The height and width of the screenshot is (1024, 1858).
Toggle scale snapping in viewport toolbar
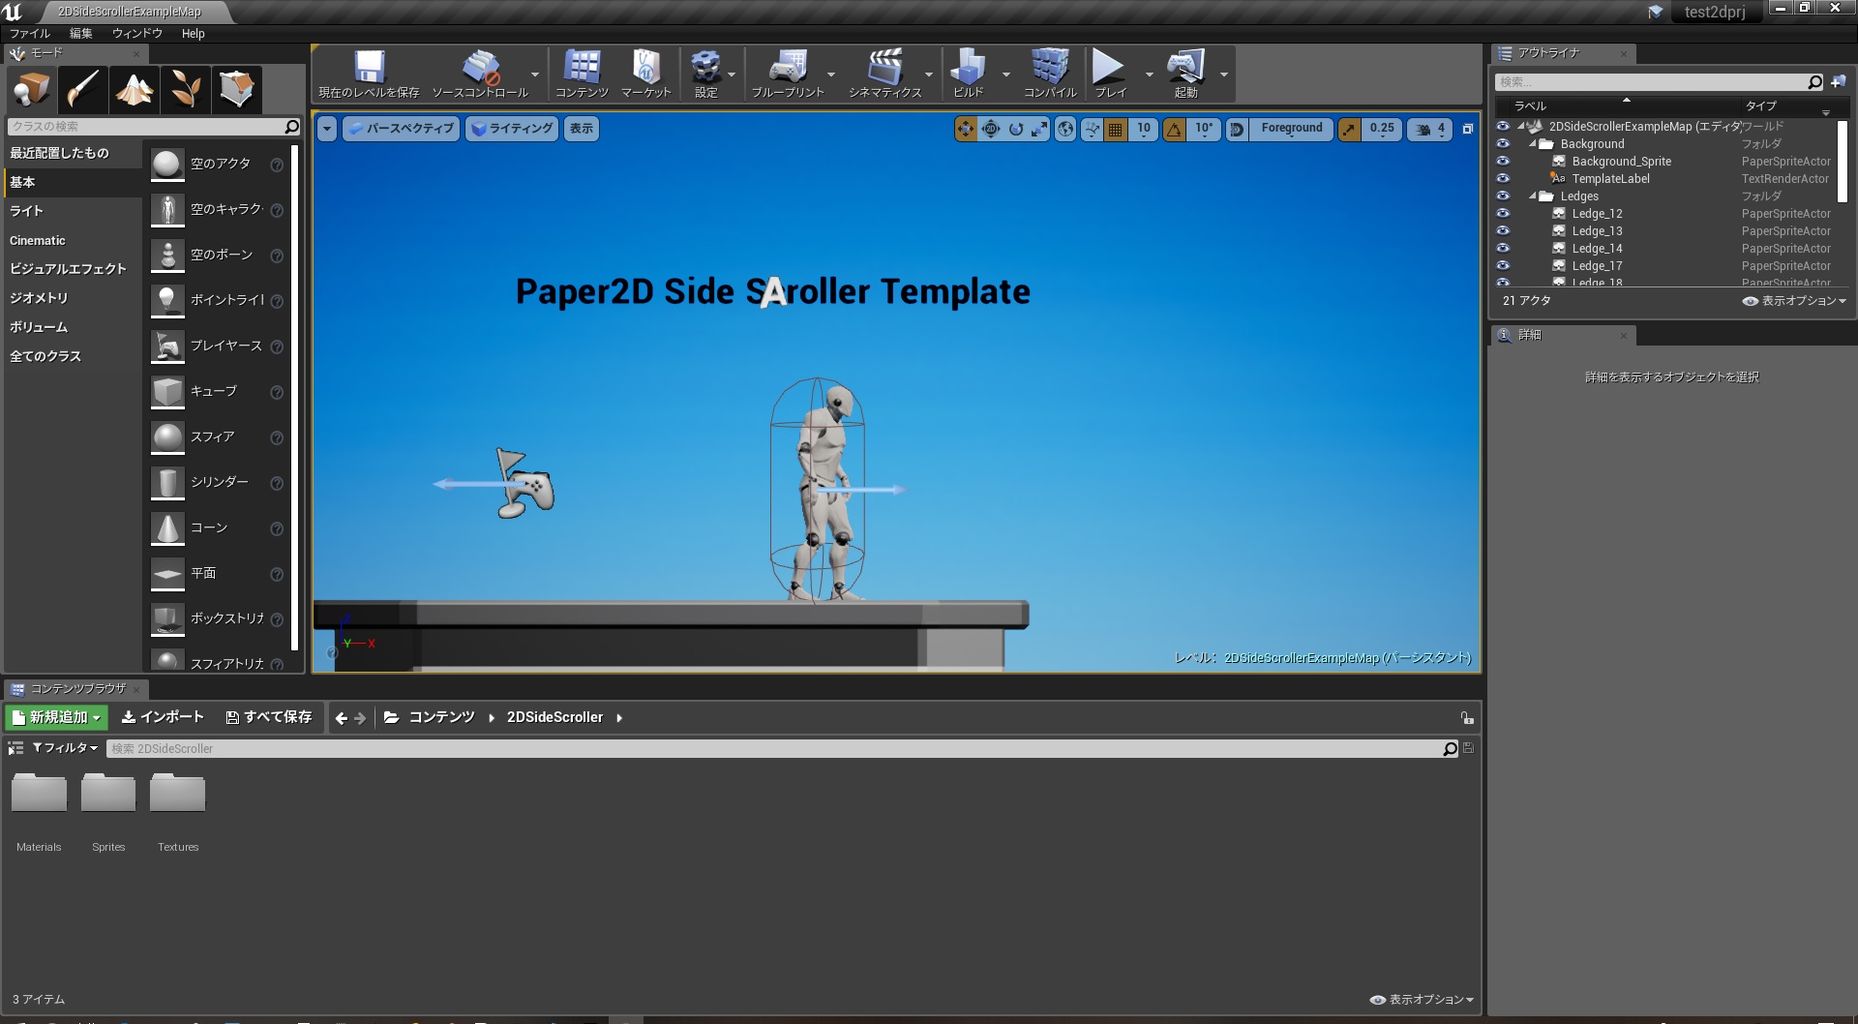1349,129
